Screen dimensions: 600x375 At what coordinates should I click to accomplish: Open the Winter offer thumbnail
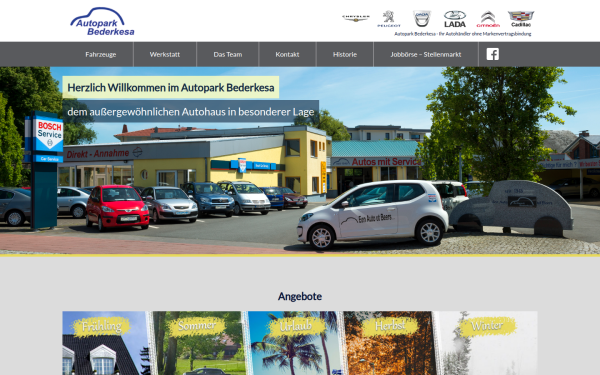point(487,343)
